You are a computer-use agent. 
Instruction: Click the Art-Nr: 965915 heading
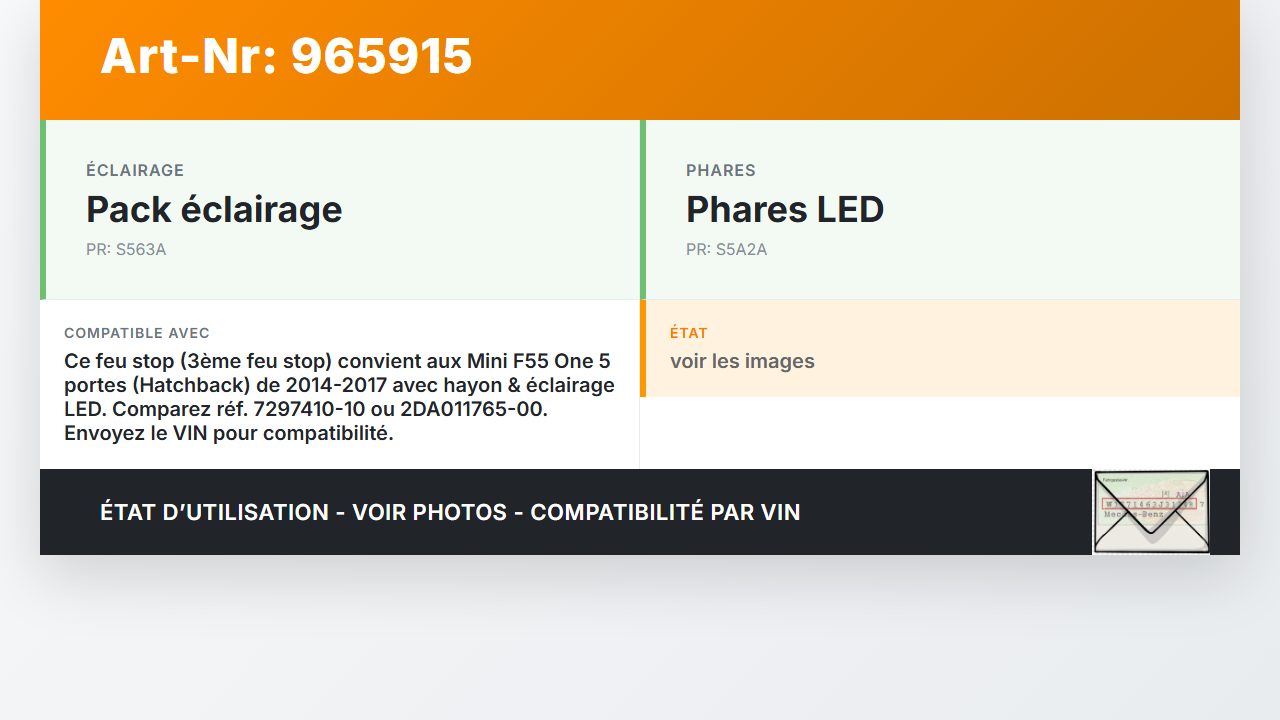[x=286, y=56]
